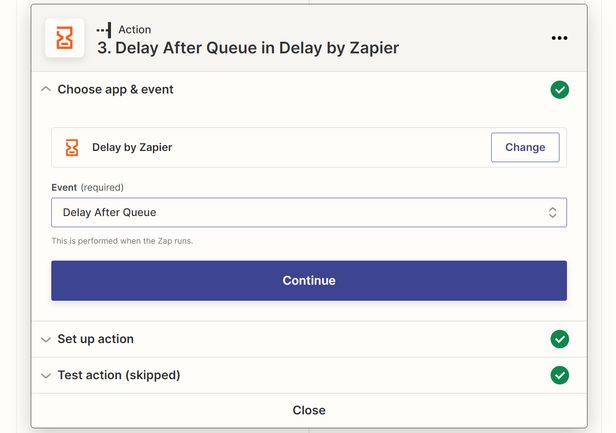616x433 pixels.
Task: Click the green checkmark for Choose app & event
Action: [x=560, y=90]
